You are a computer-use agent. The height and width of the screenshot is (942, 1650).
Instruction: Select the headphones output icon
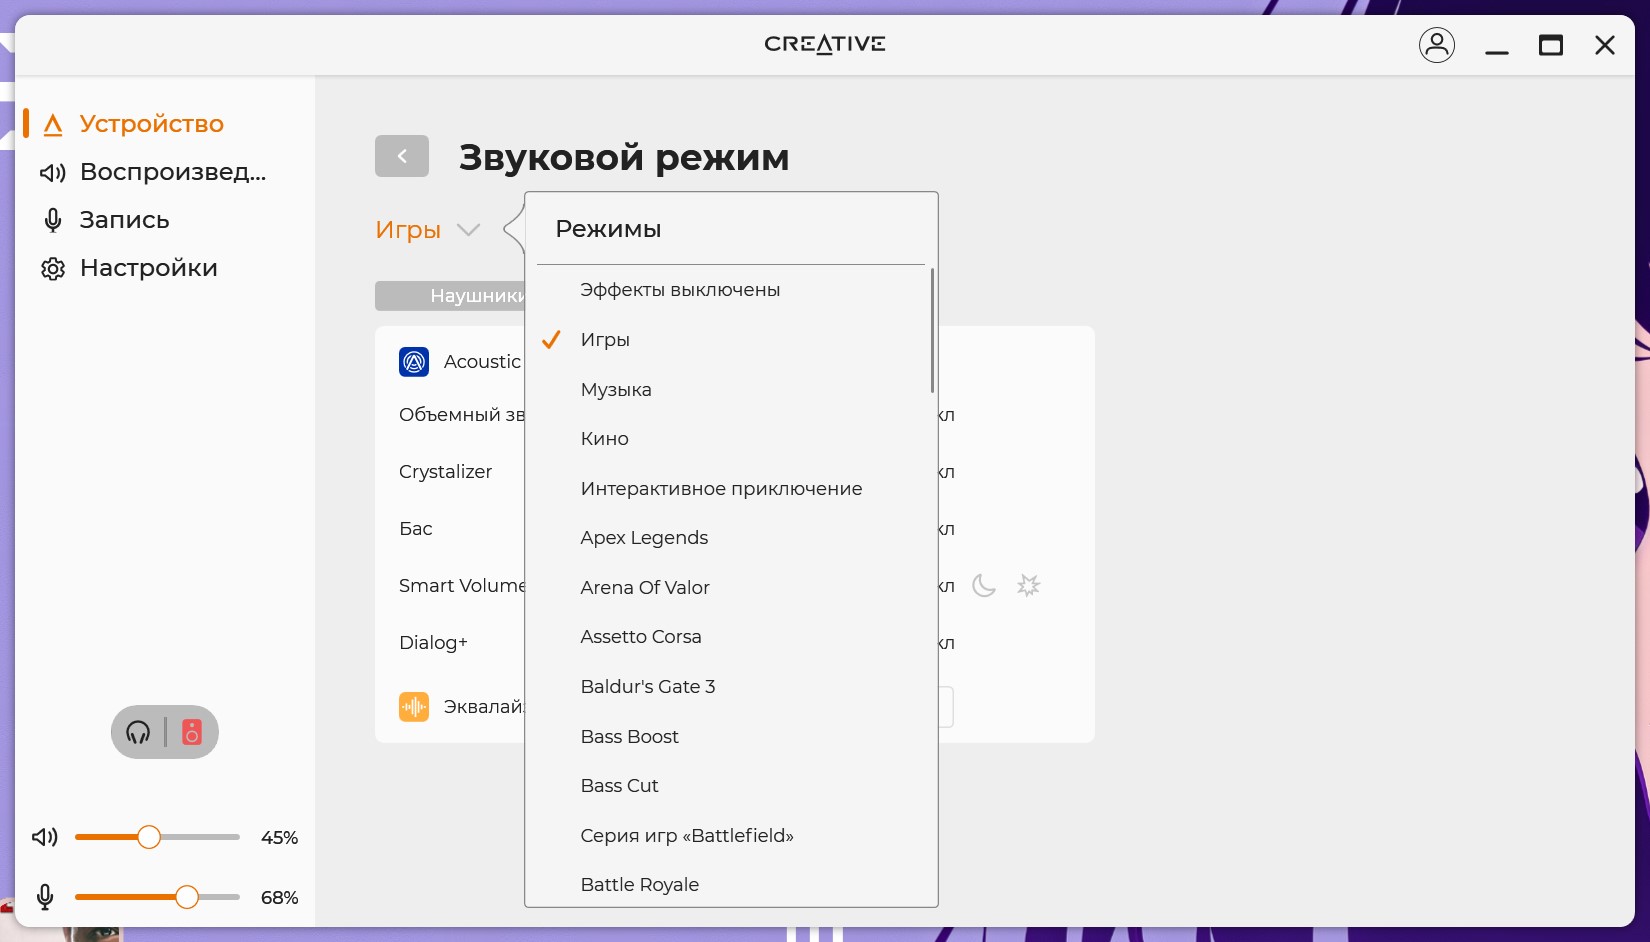tap(138, 732)
